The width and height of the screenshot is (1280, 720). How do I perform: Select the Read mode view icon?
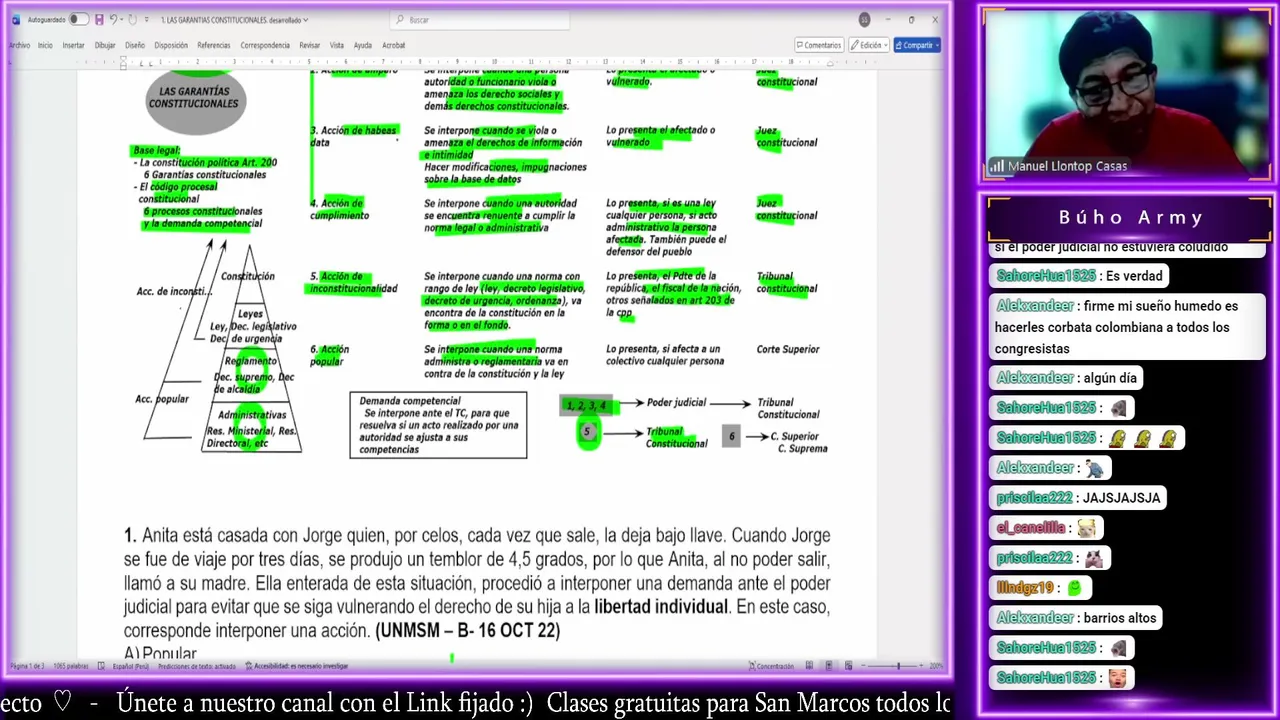809,666
